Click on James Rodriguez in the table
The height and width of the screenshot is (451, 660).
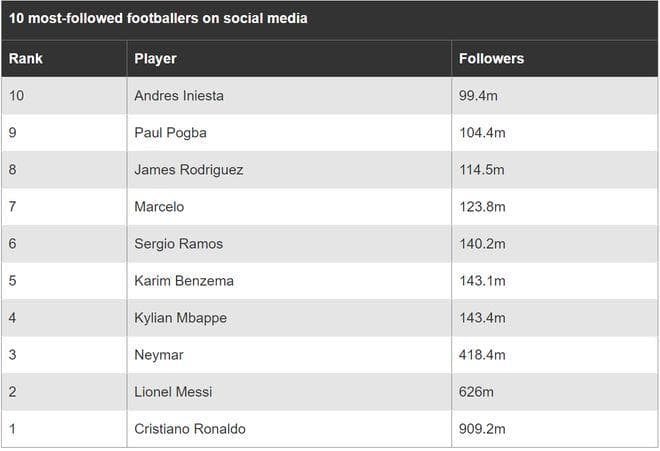point(189,170)
